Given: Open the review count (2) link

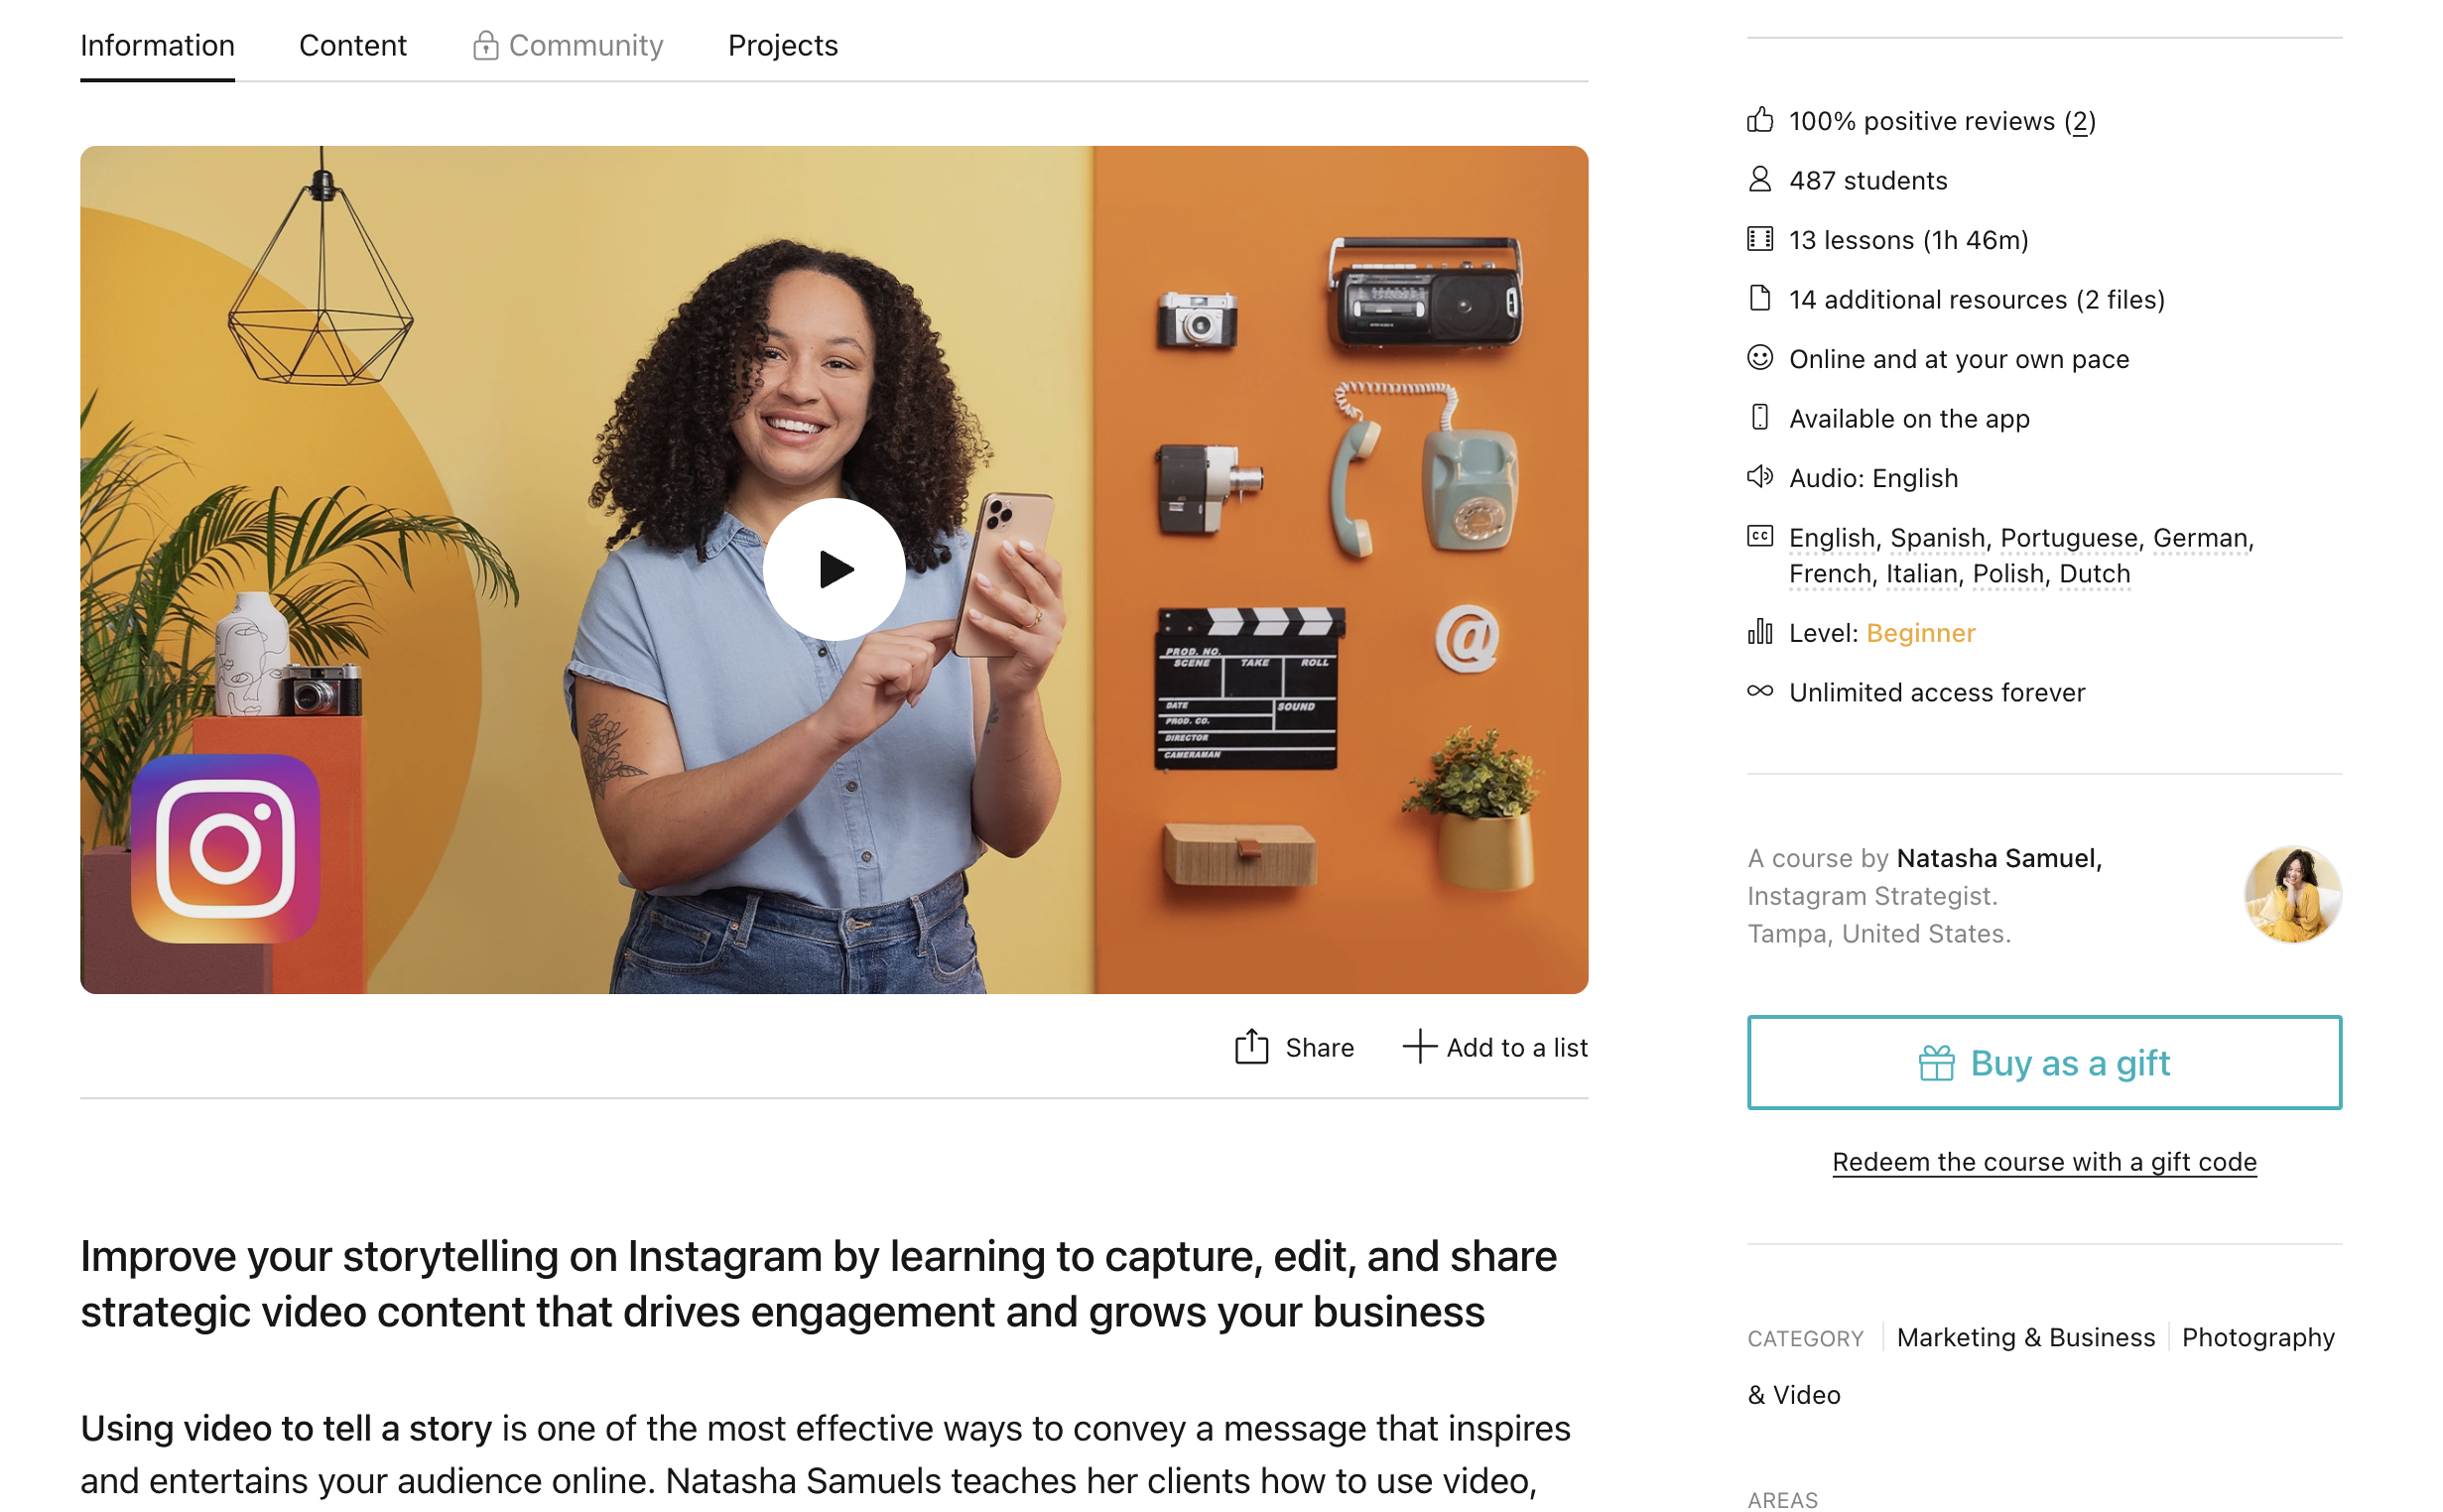Looking at the screenshot, I should click(2079, 121).
